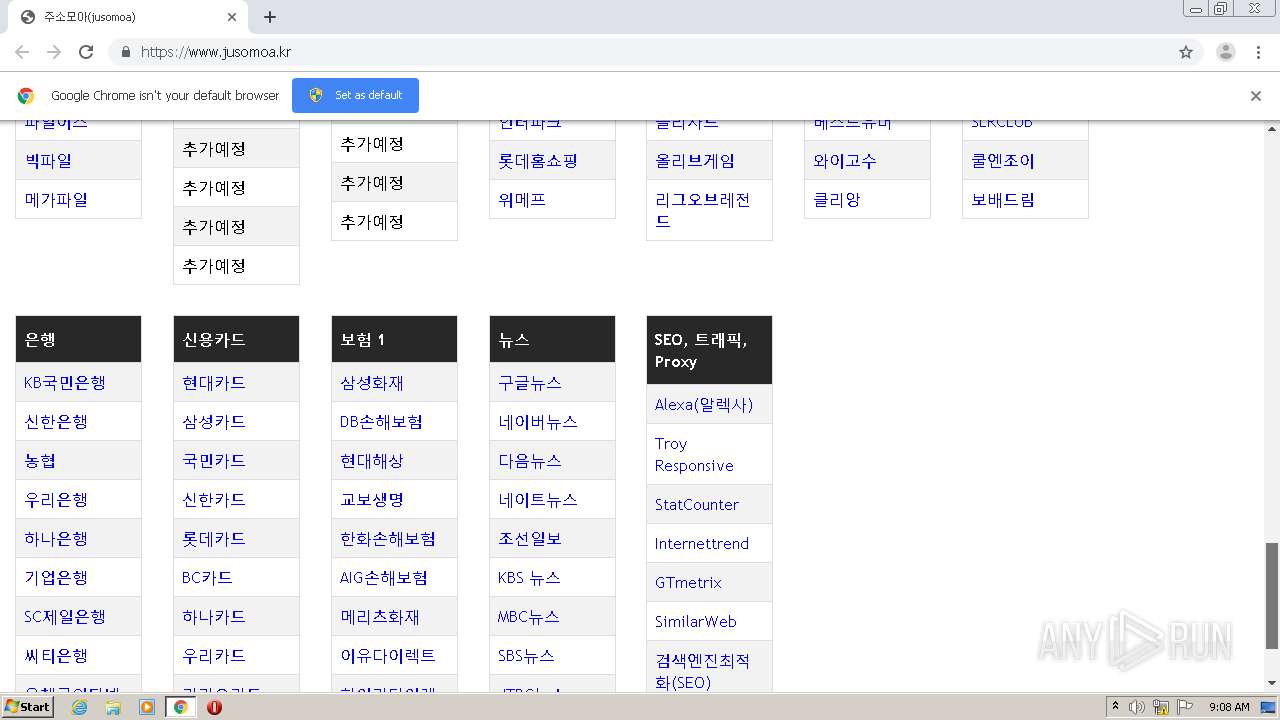
Task: Click the Set as default button
Action: point(355,95)
